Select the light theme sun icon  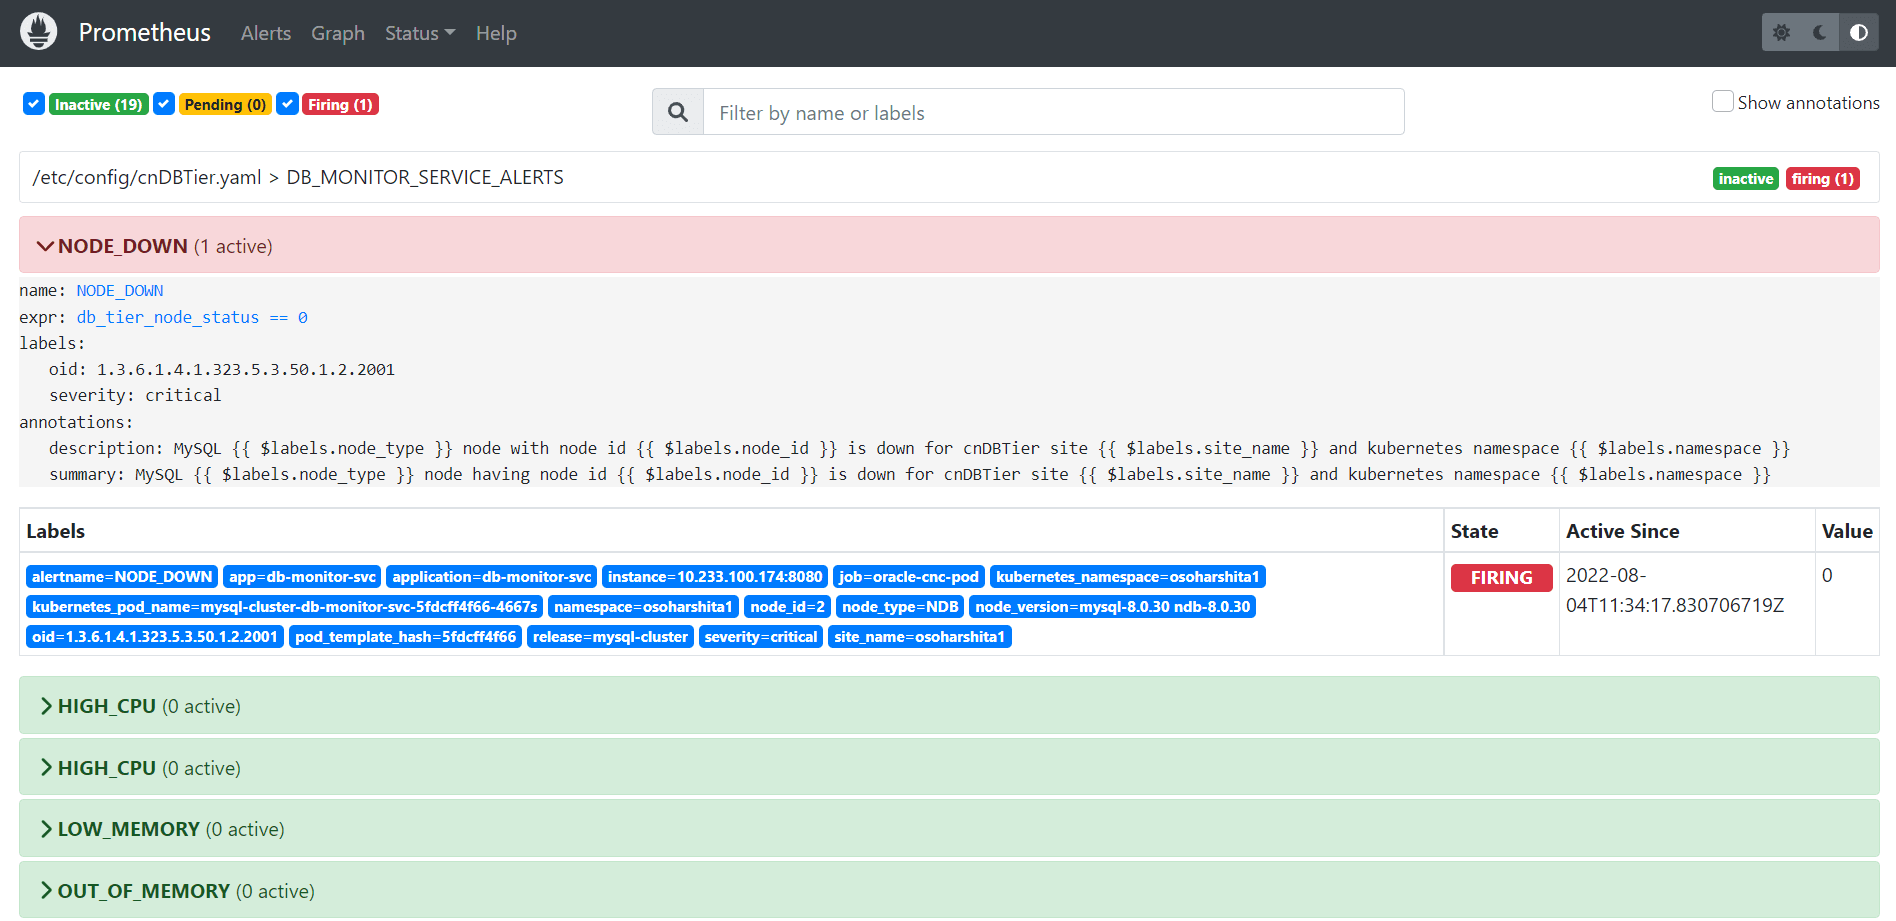pyautogui.click(x=1781, y=31)
